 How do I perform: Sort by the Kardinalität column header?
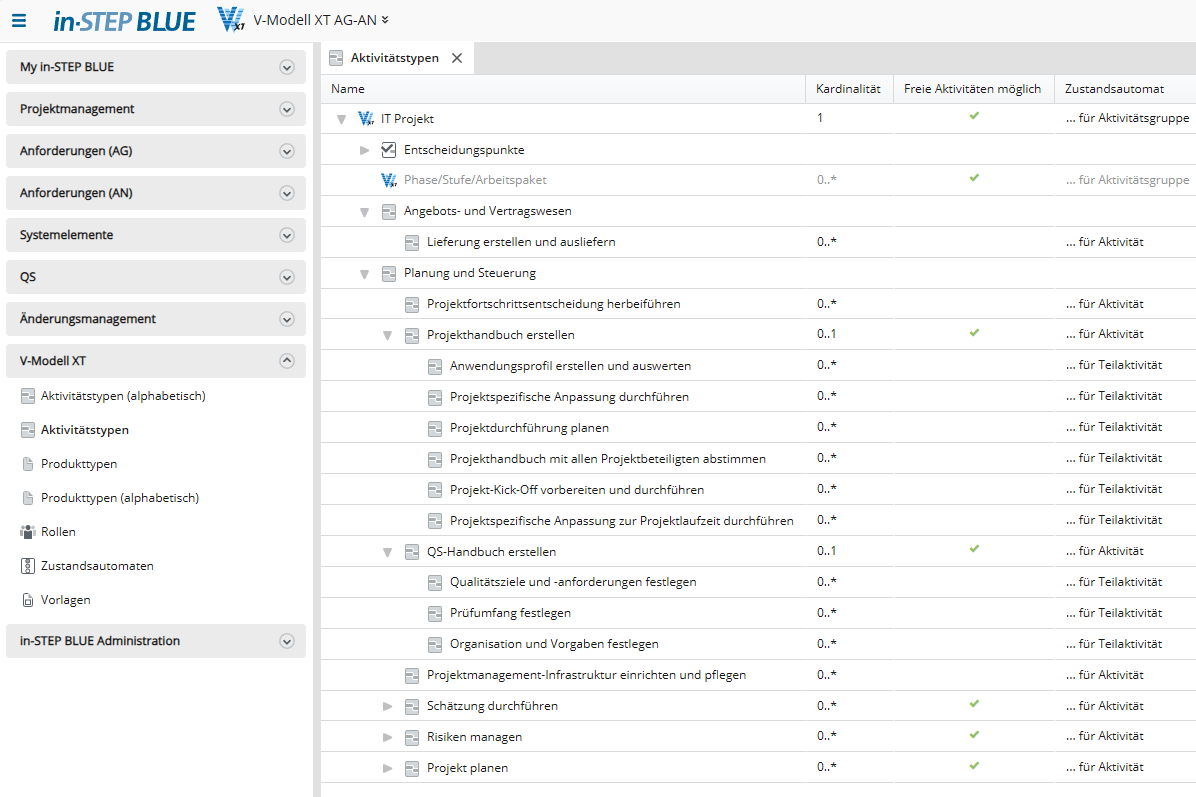(x=848, y=89)
